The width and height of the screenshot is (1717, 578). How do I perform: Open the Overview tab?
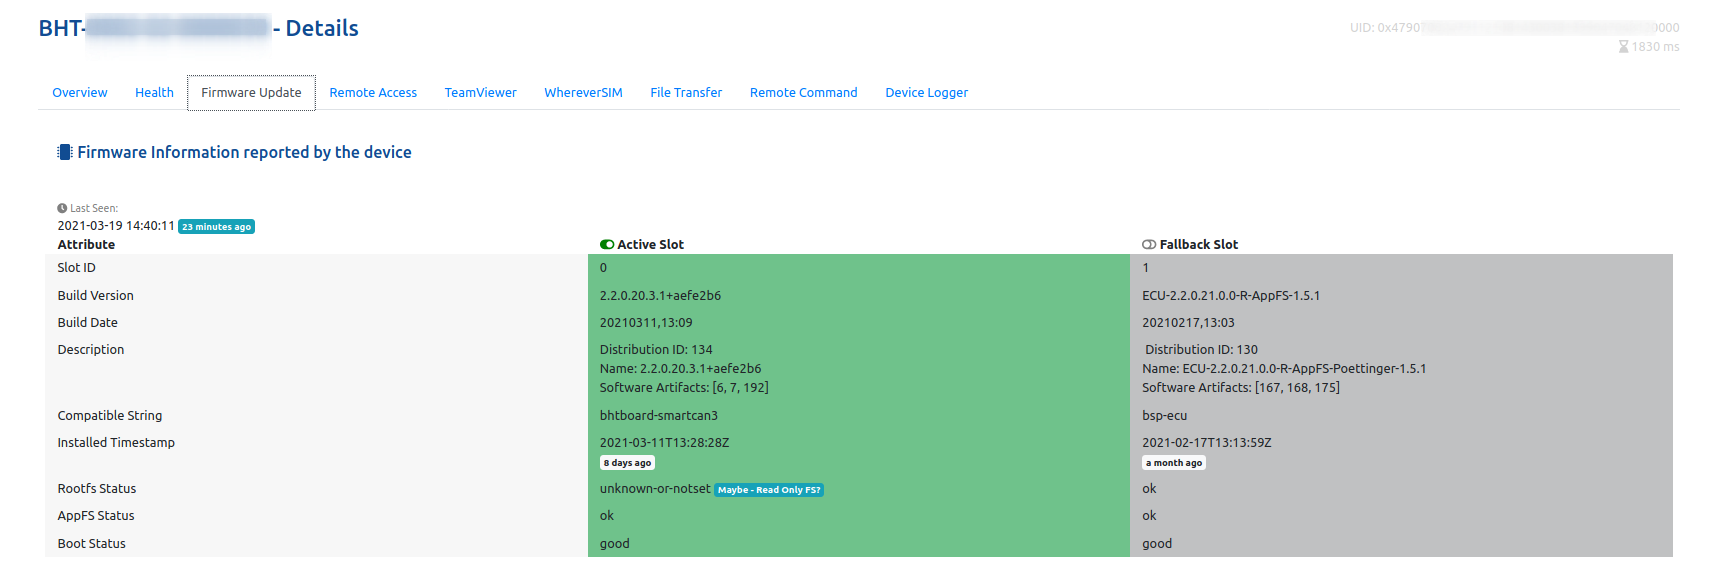click(x=80, y=93)
